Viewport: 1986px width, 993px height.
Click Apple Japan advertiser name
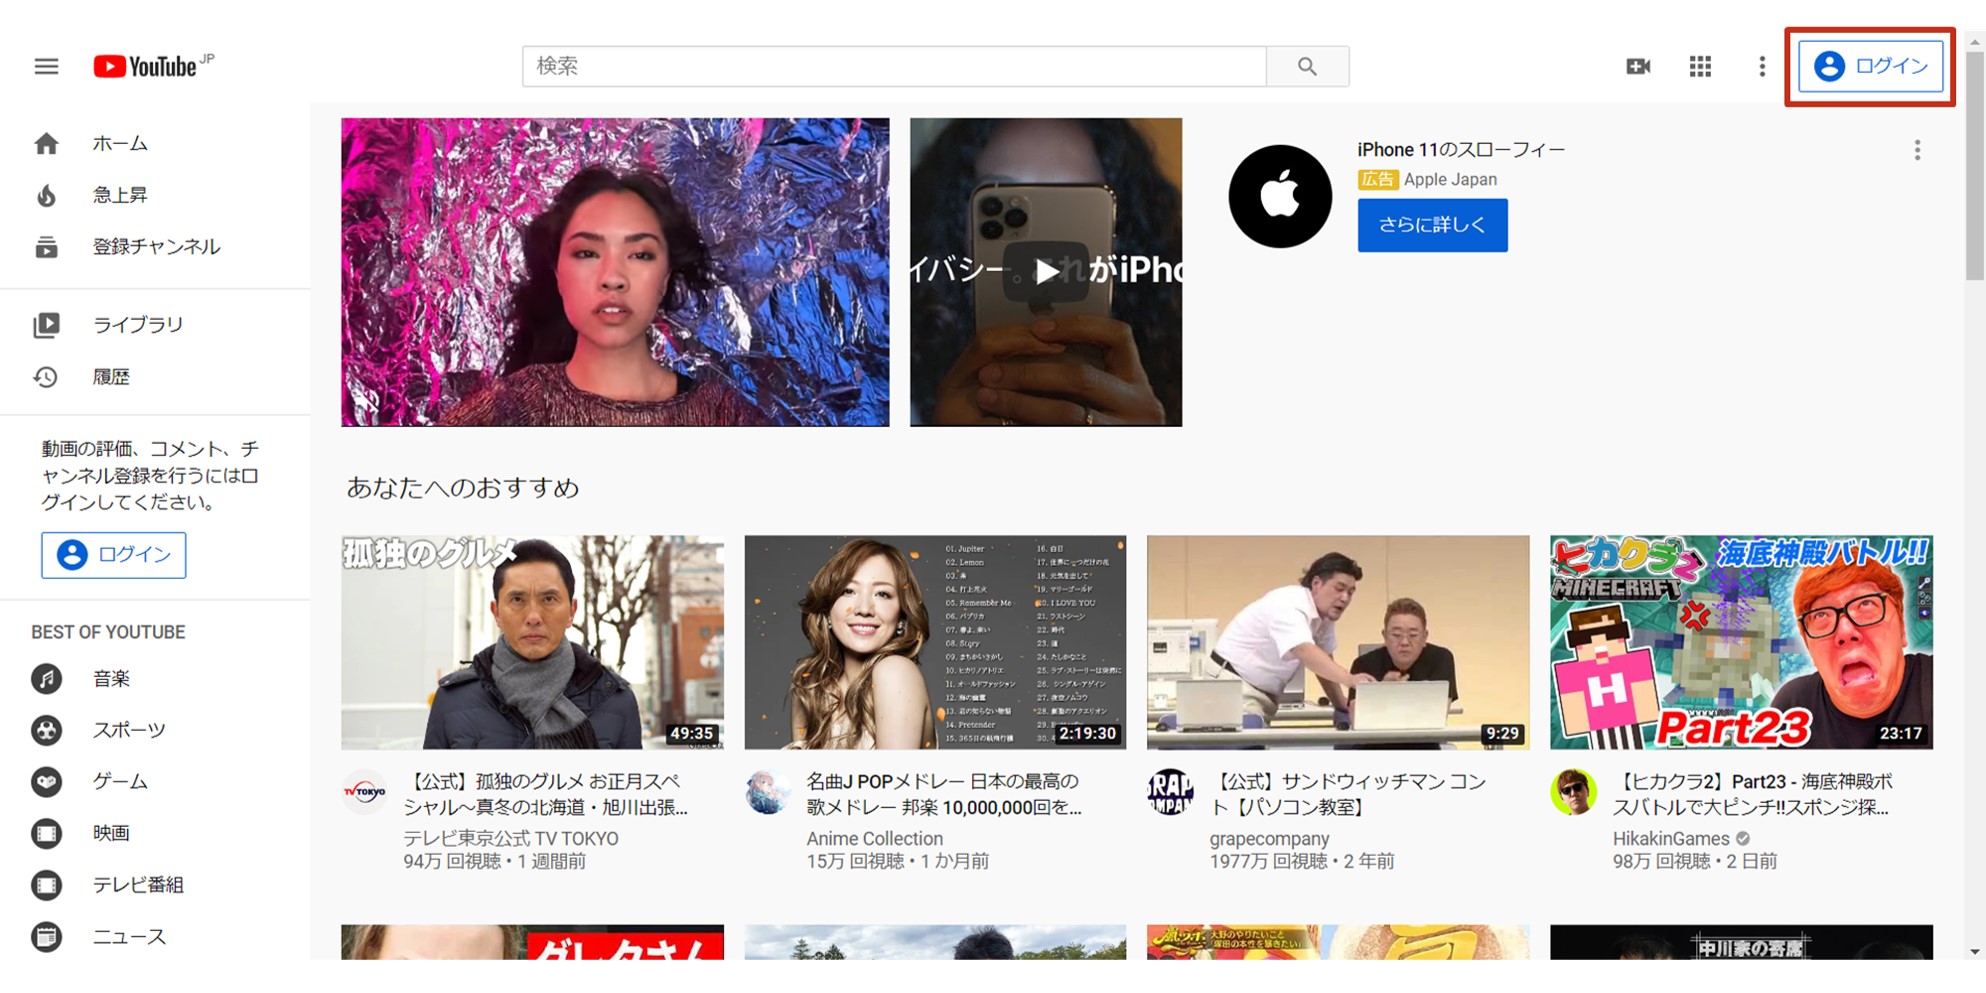(x=1450, y=180)
